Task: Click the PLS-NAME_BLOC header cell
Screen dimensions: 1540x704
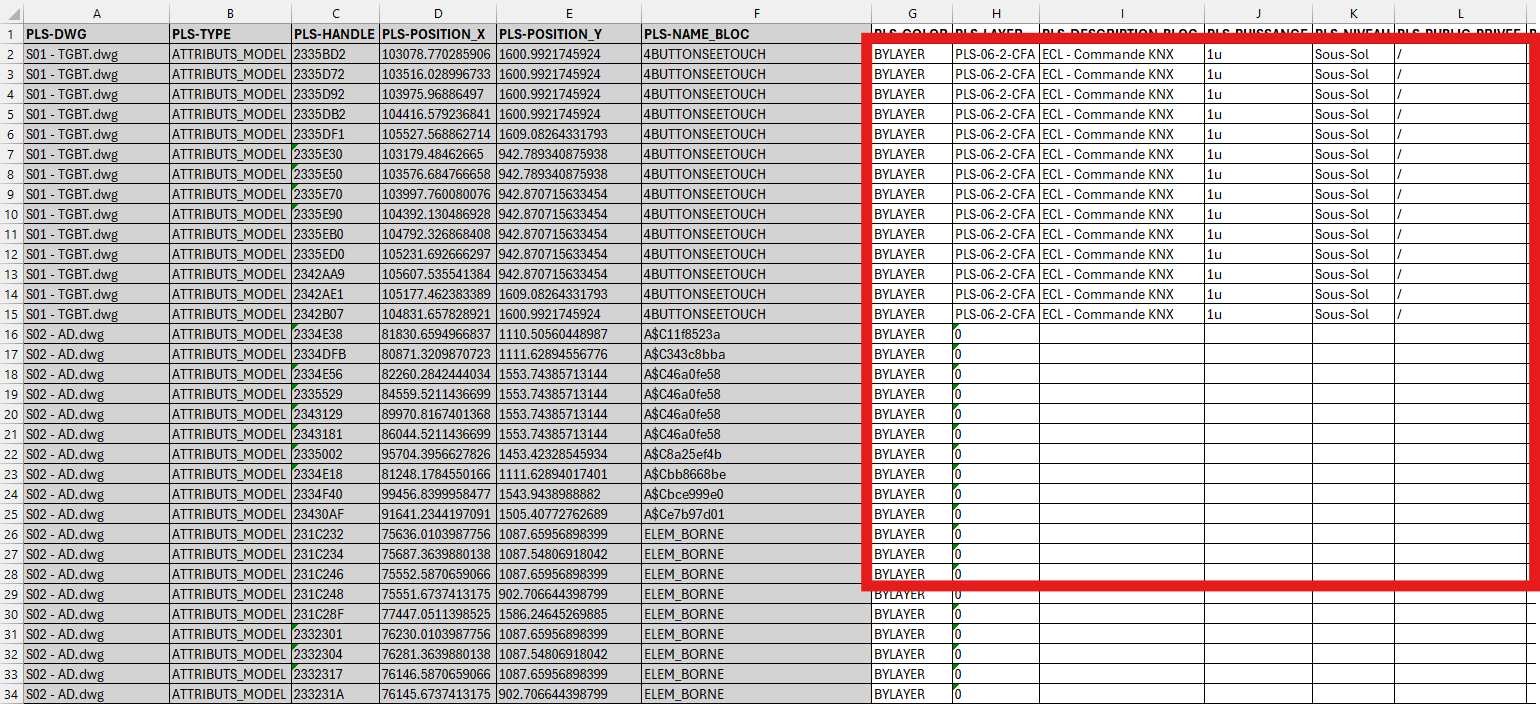Action: pos(756,34)
